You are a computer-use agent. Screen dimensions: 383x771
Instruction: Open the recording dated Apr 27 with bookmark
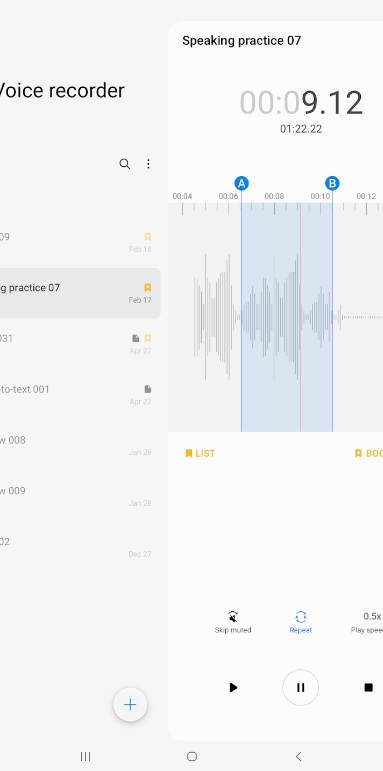point(80,344)
